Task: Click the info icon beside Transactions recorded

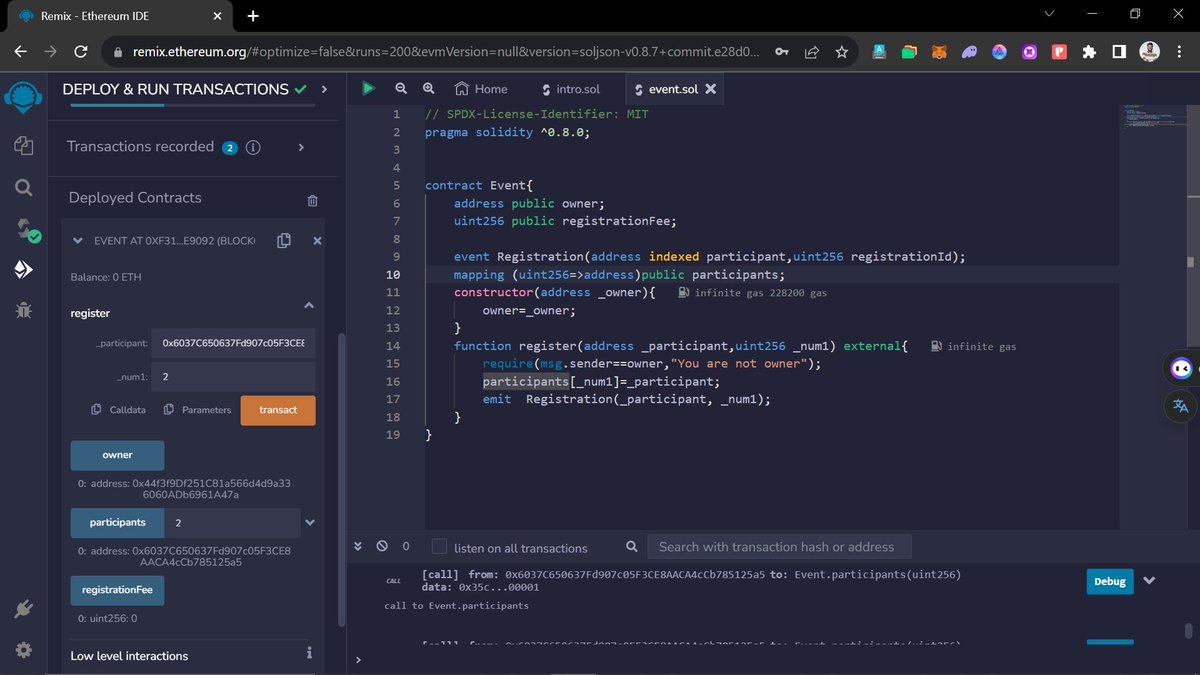Action: click(253, 147)
